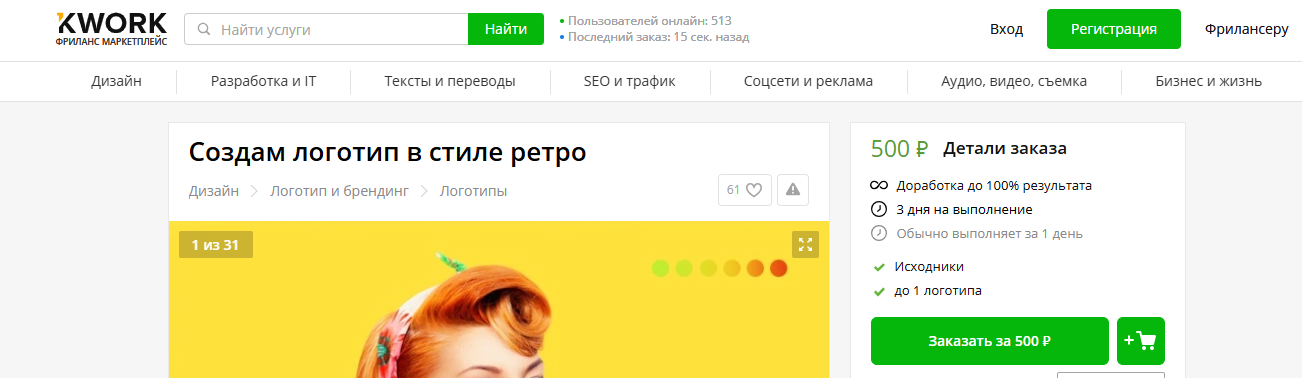Click the fullscreen expand image icon

805,245
